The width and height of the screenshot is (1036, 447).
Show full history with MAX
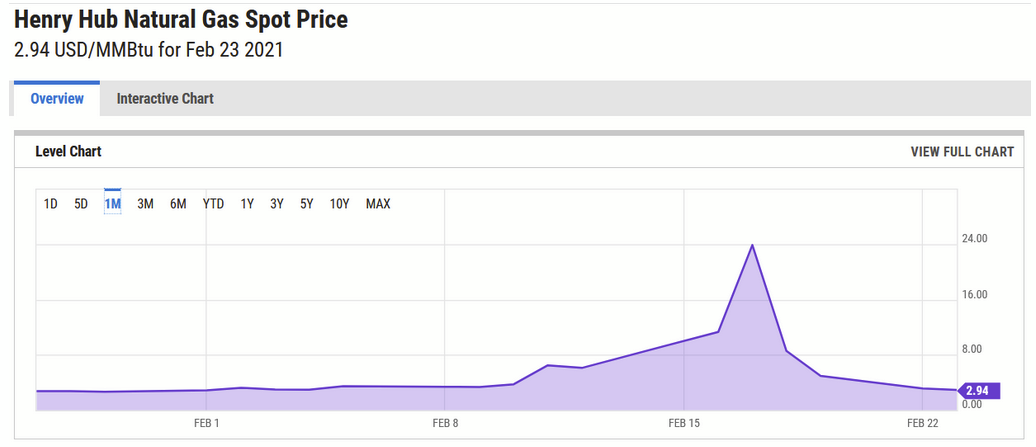coord(378,204)
